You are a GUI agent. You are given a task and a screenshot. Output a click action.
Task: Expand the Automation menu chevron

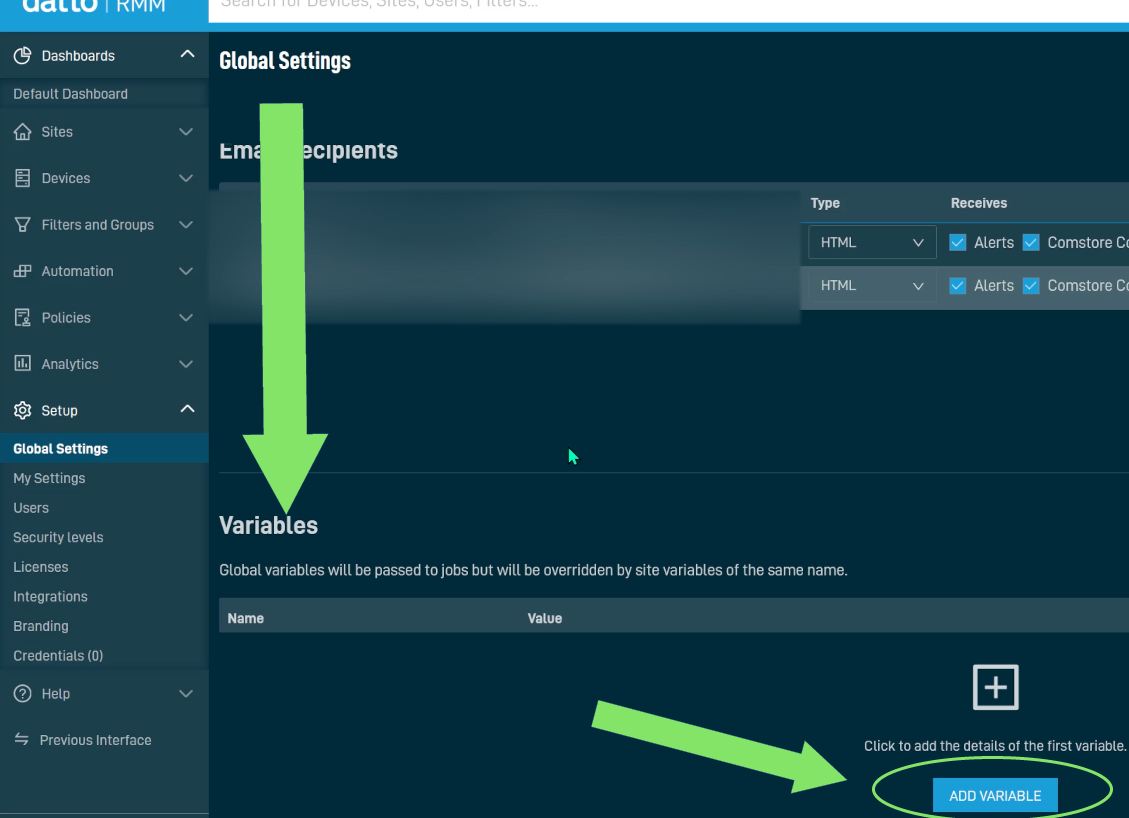pos(186,271)
